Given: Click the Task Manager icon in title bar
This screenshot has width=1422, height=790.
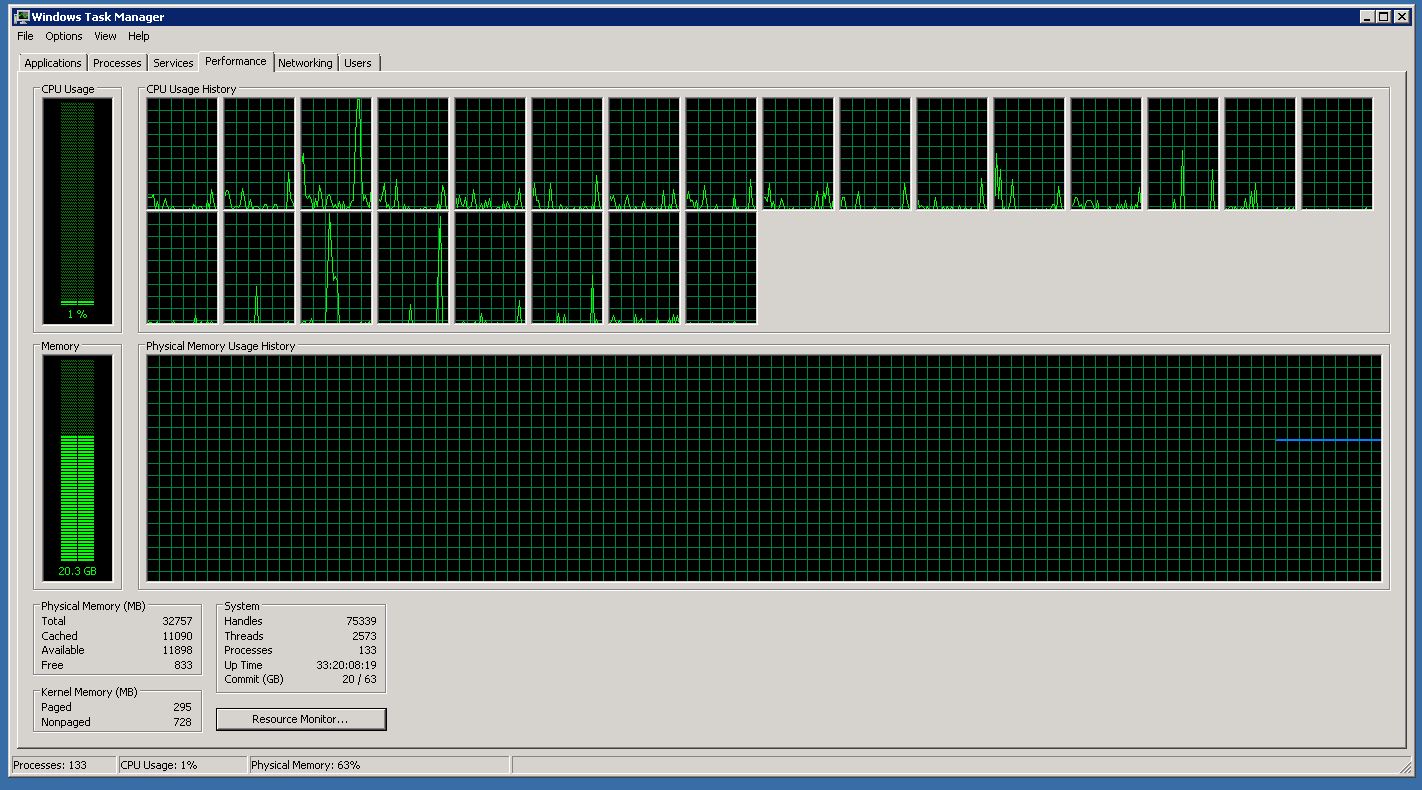Looking at the screenshot, I should (21, 16).
